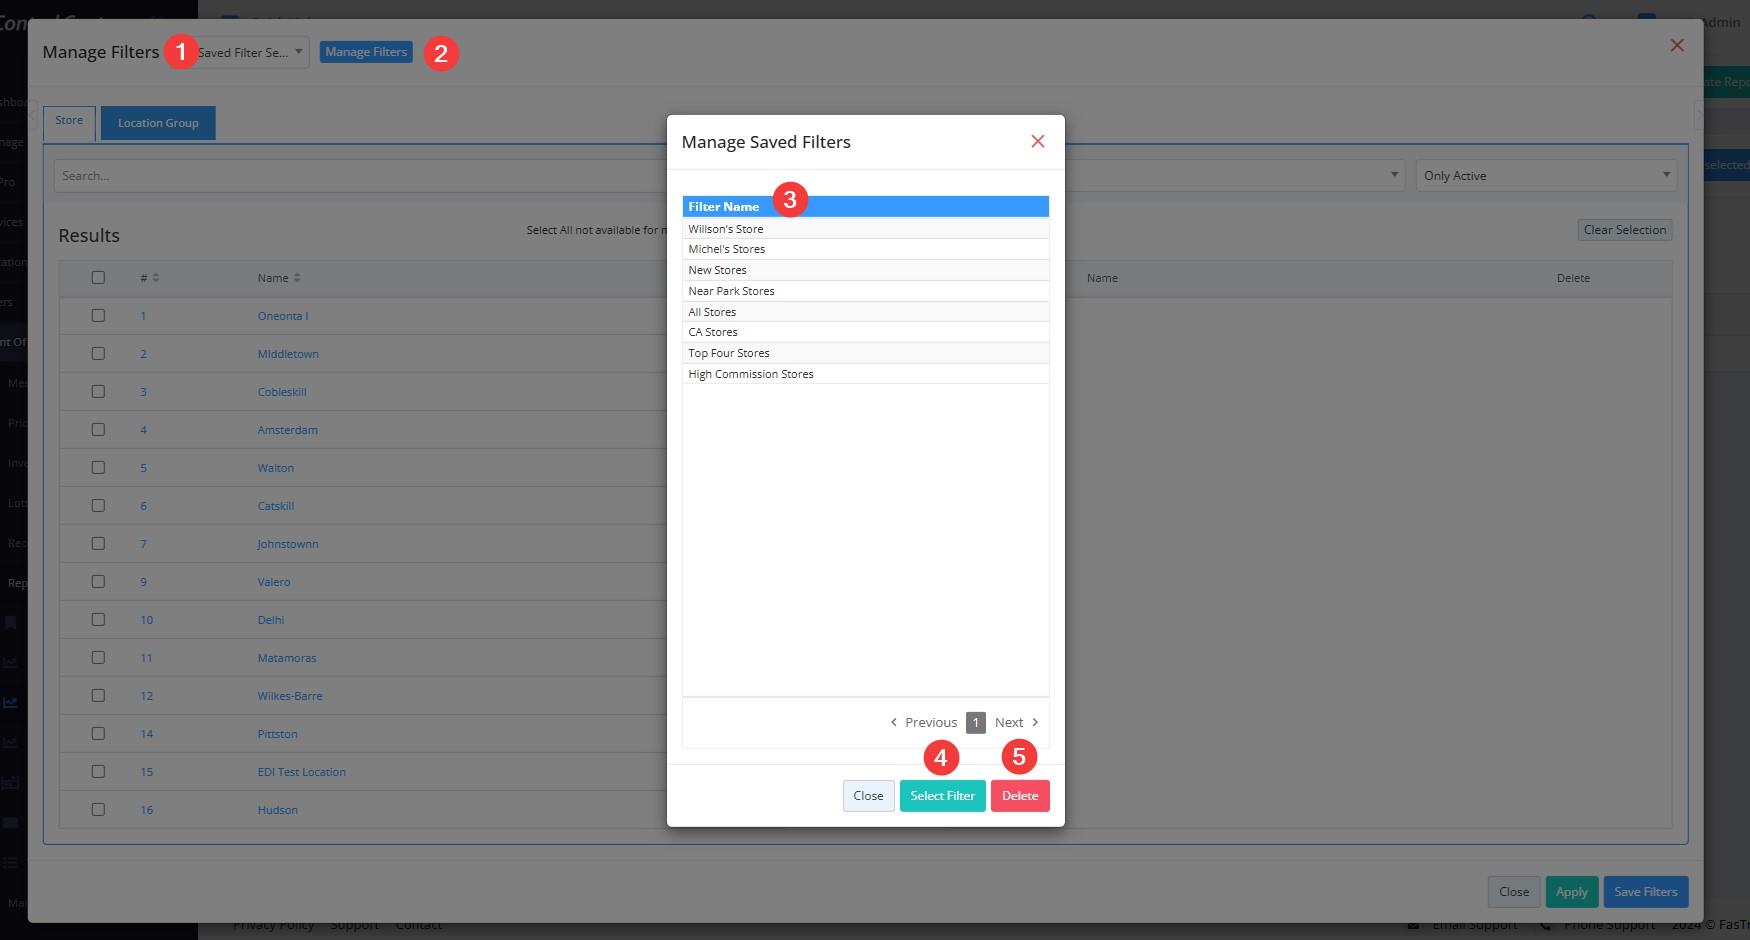Switch to the Location Group tab
This screenshot has width=1750, height=940.
coord(158,123)
